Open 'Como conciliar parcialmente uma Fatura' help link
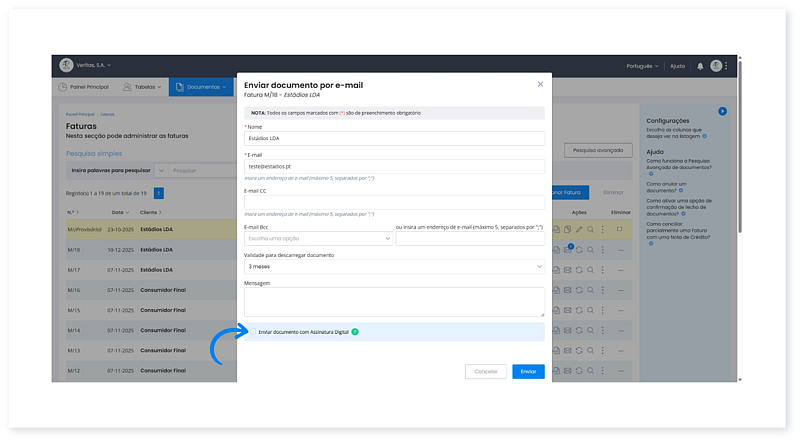The image size is (800, 442). click(x=678, y=230)
